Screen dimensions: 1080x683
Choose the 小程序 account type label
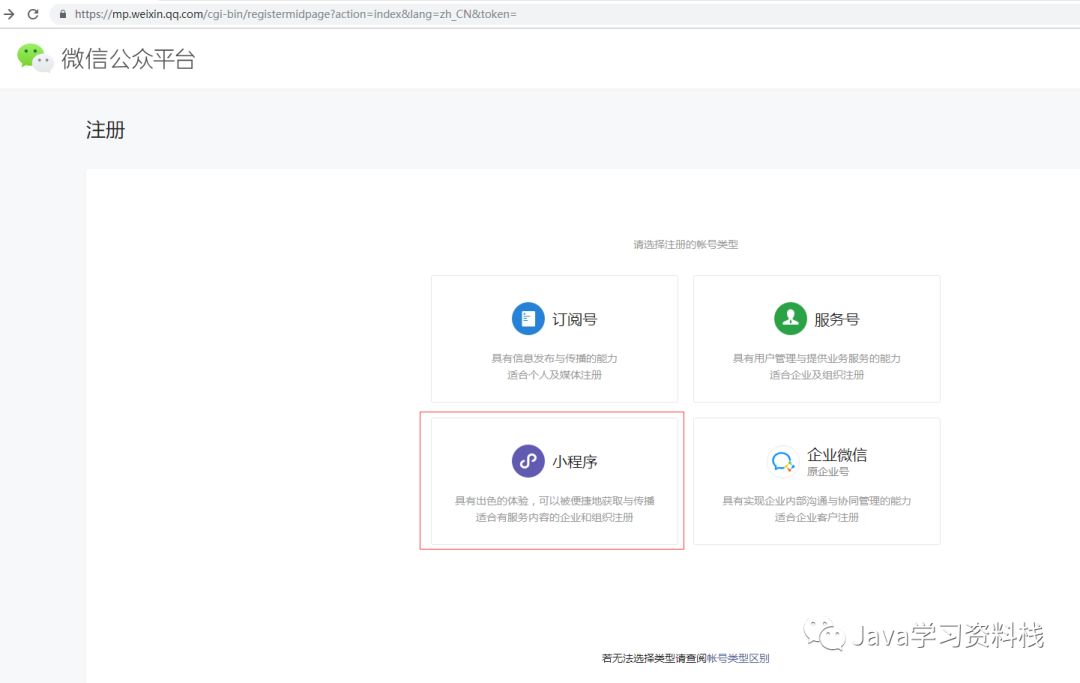574,462
